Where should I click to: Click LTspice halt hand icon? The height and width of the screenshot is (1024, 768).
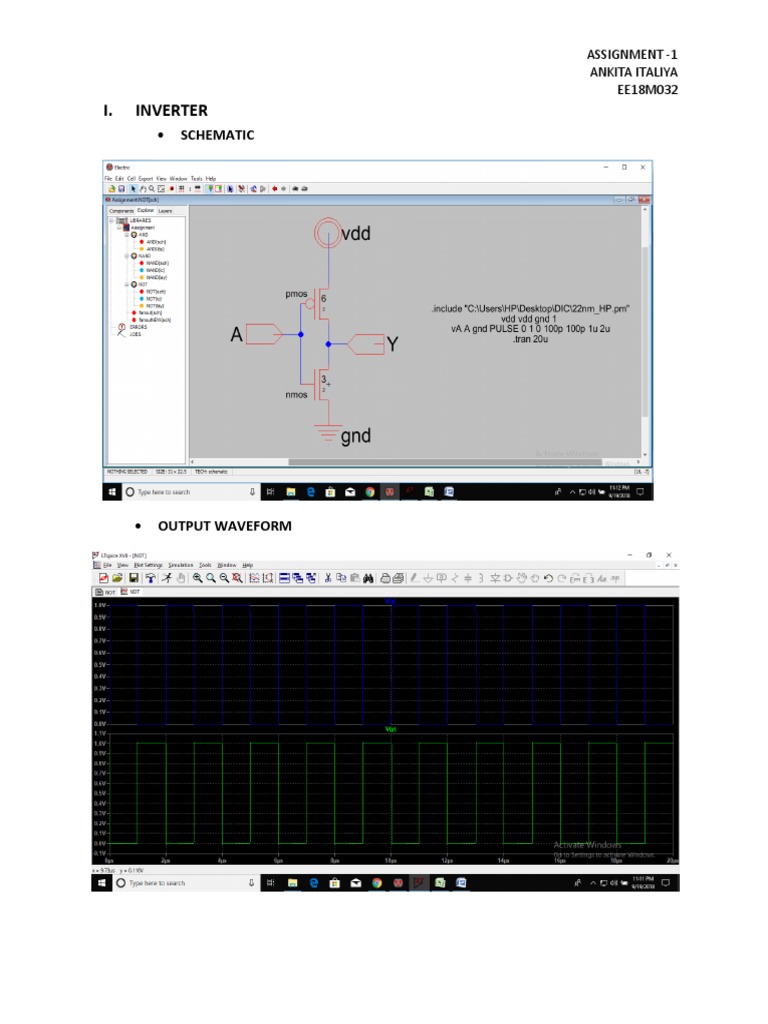pos(181,578)
